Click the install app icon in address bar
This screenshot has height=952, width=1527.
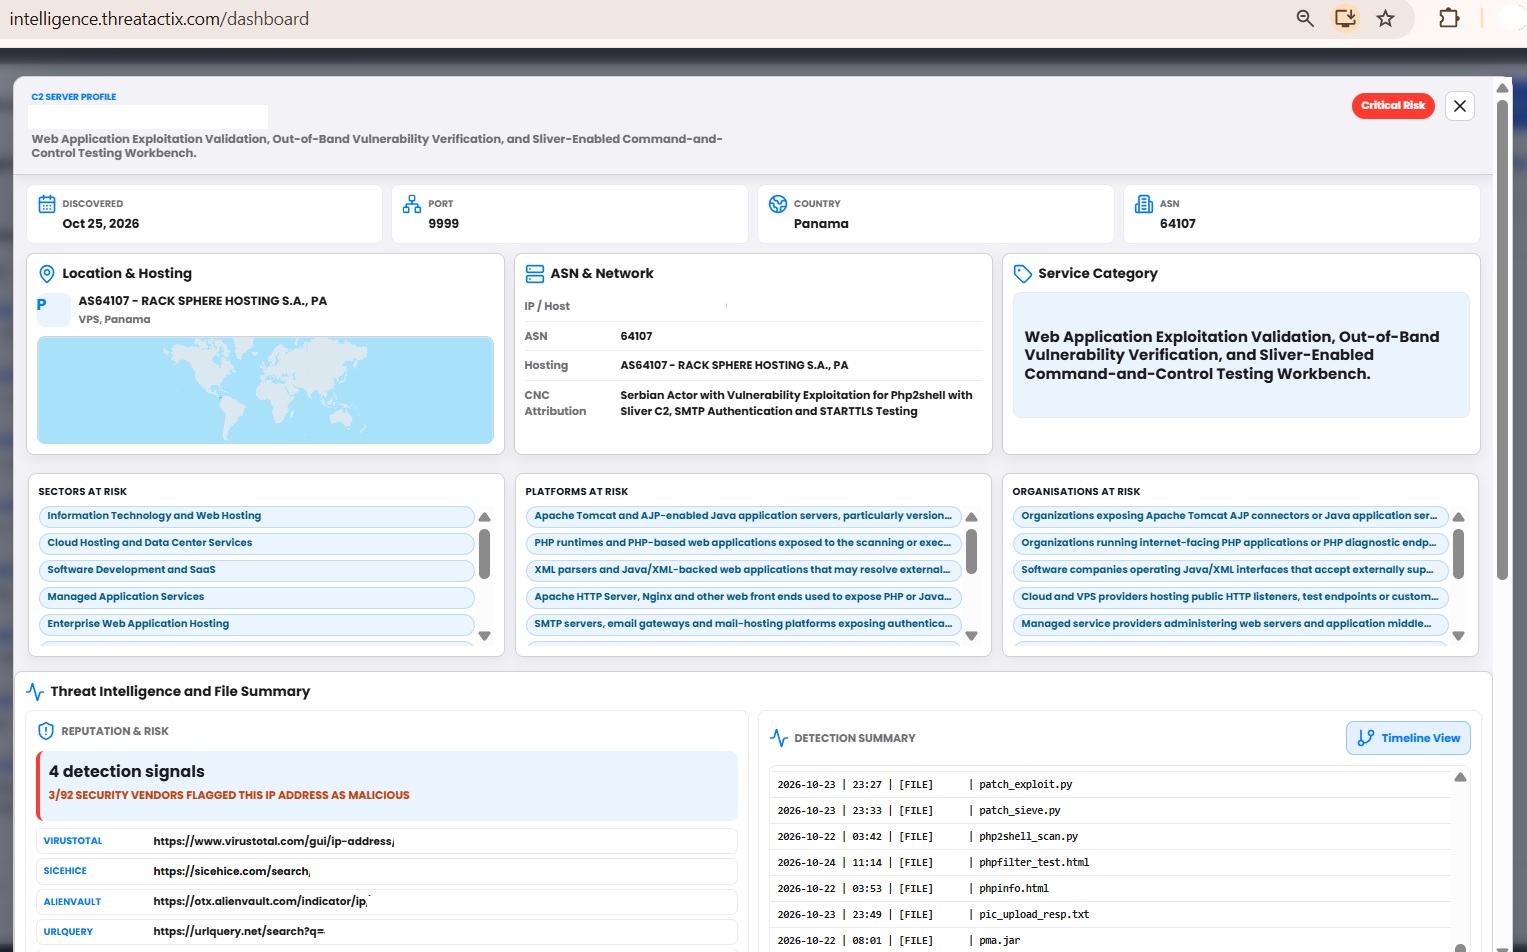pyautogui.click(x=1345, y=18)
